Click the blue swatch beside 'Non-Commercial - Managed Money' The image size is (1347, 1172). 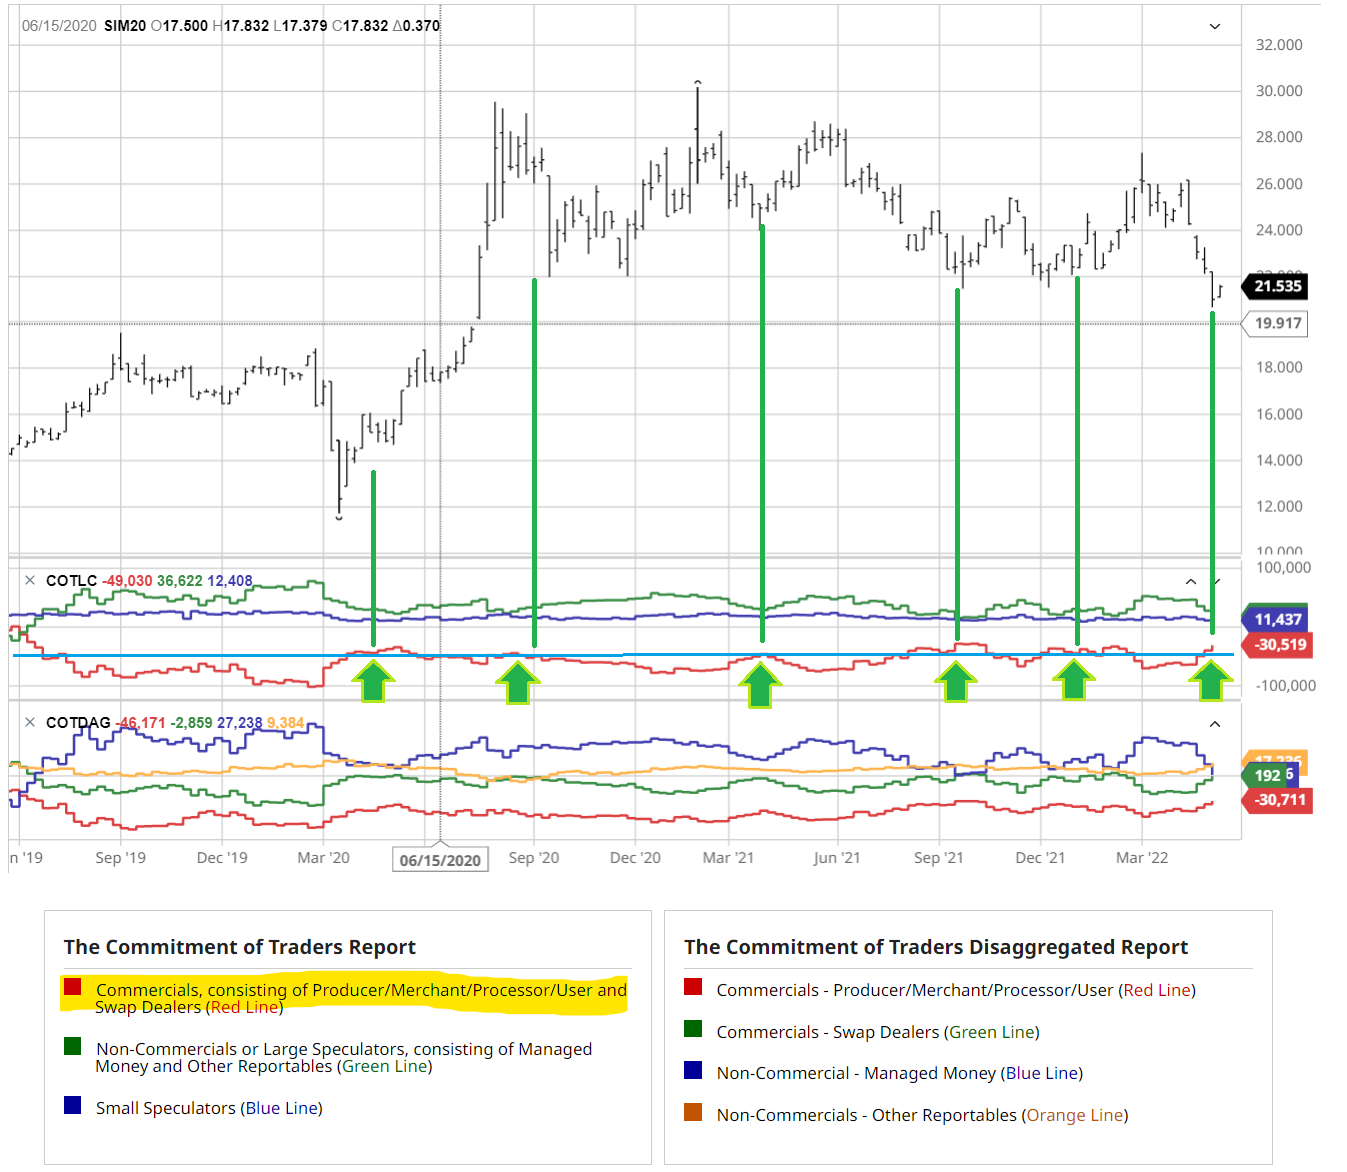(x=693, y=1070)
